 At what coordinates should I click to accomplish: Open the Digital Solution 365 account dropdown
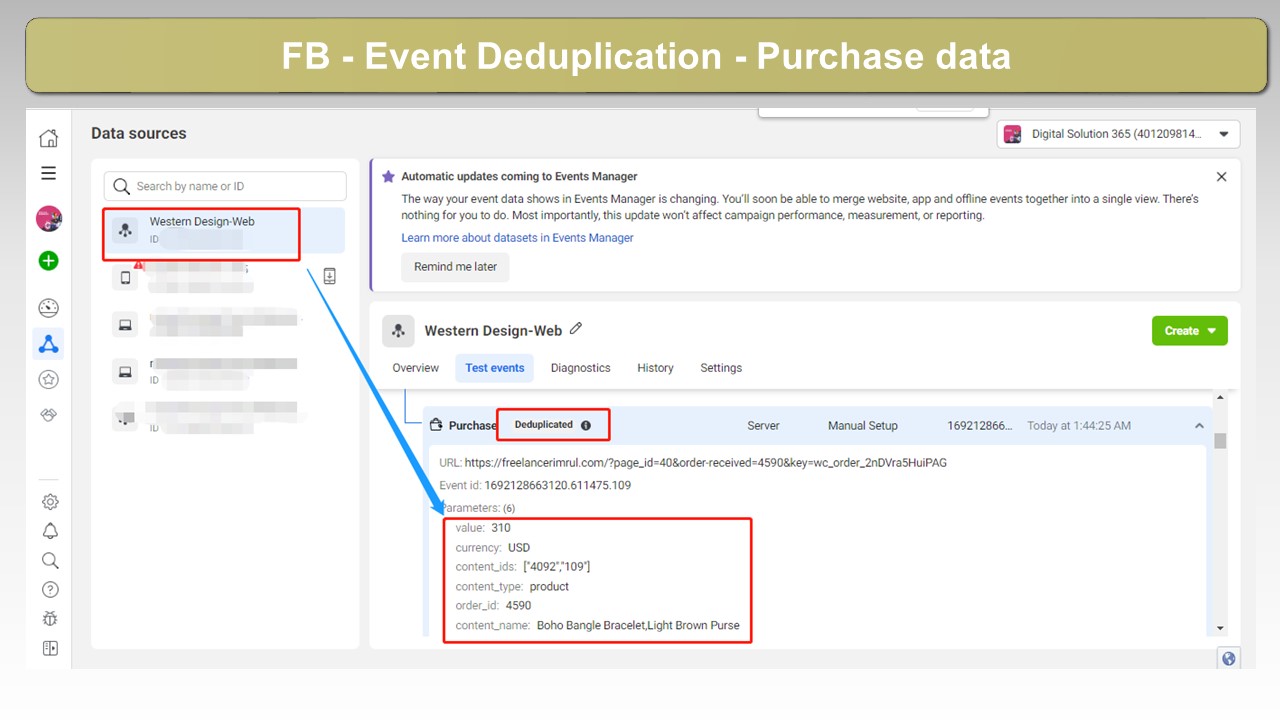(x=1118, y=134)
